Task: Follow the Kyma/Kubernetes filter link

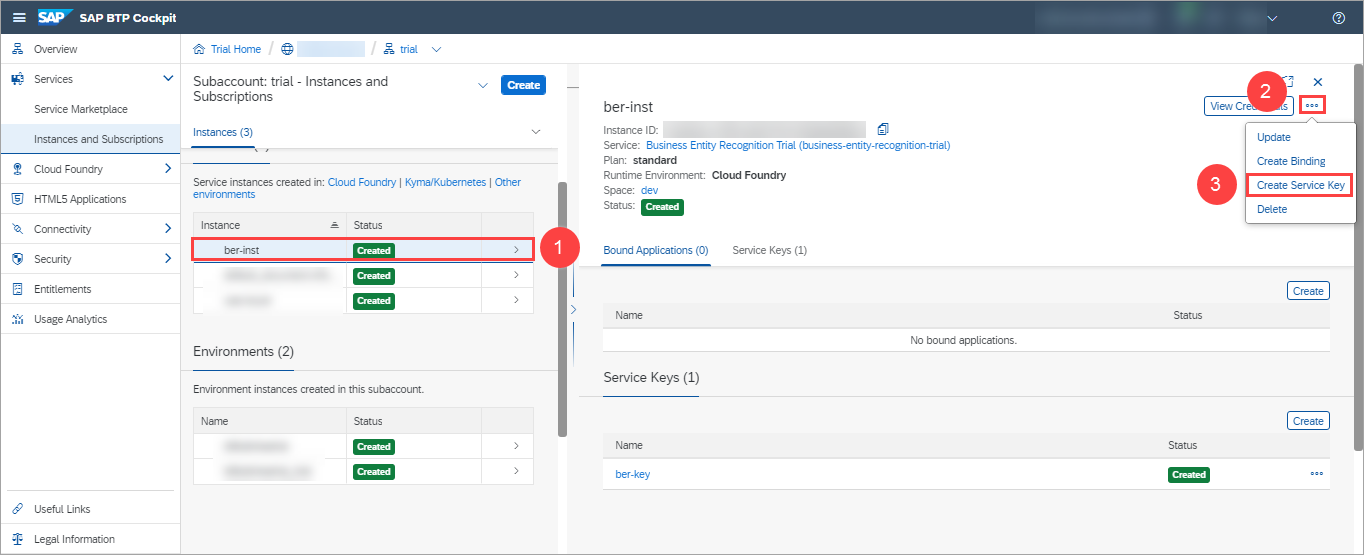Action: click(x=445, y=183)
